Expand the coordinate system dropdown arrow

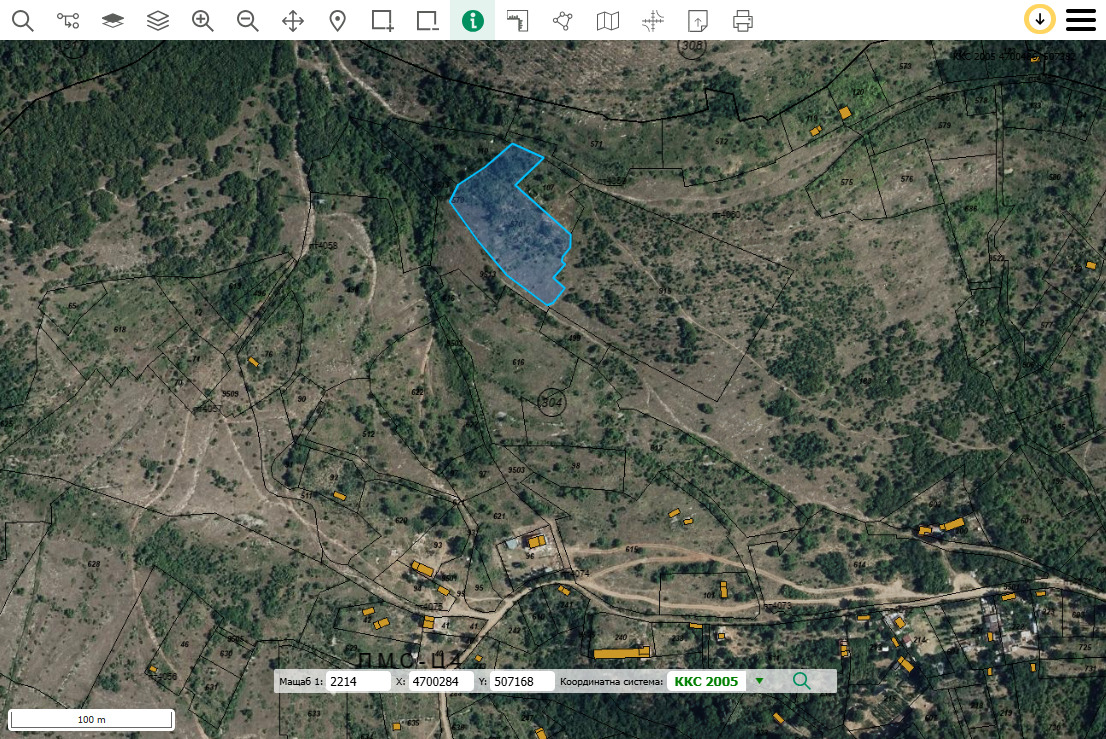pyautogui.click(x=759, y=681)
